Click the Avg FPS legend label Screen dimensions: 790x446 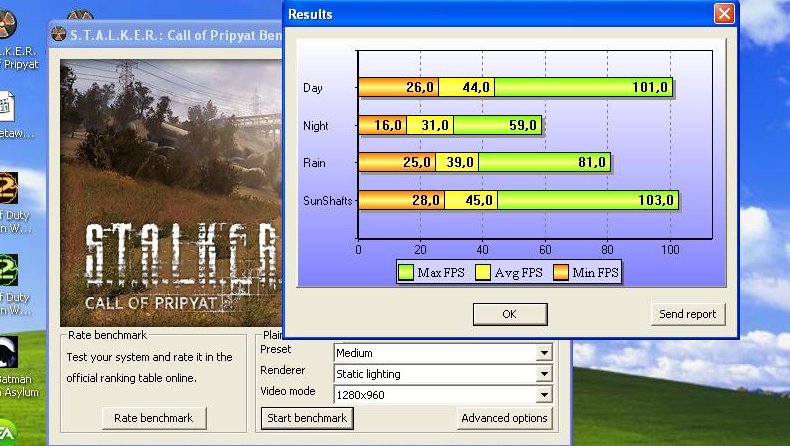[x=518, y=273]
